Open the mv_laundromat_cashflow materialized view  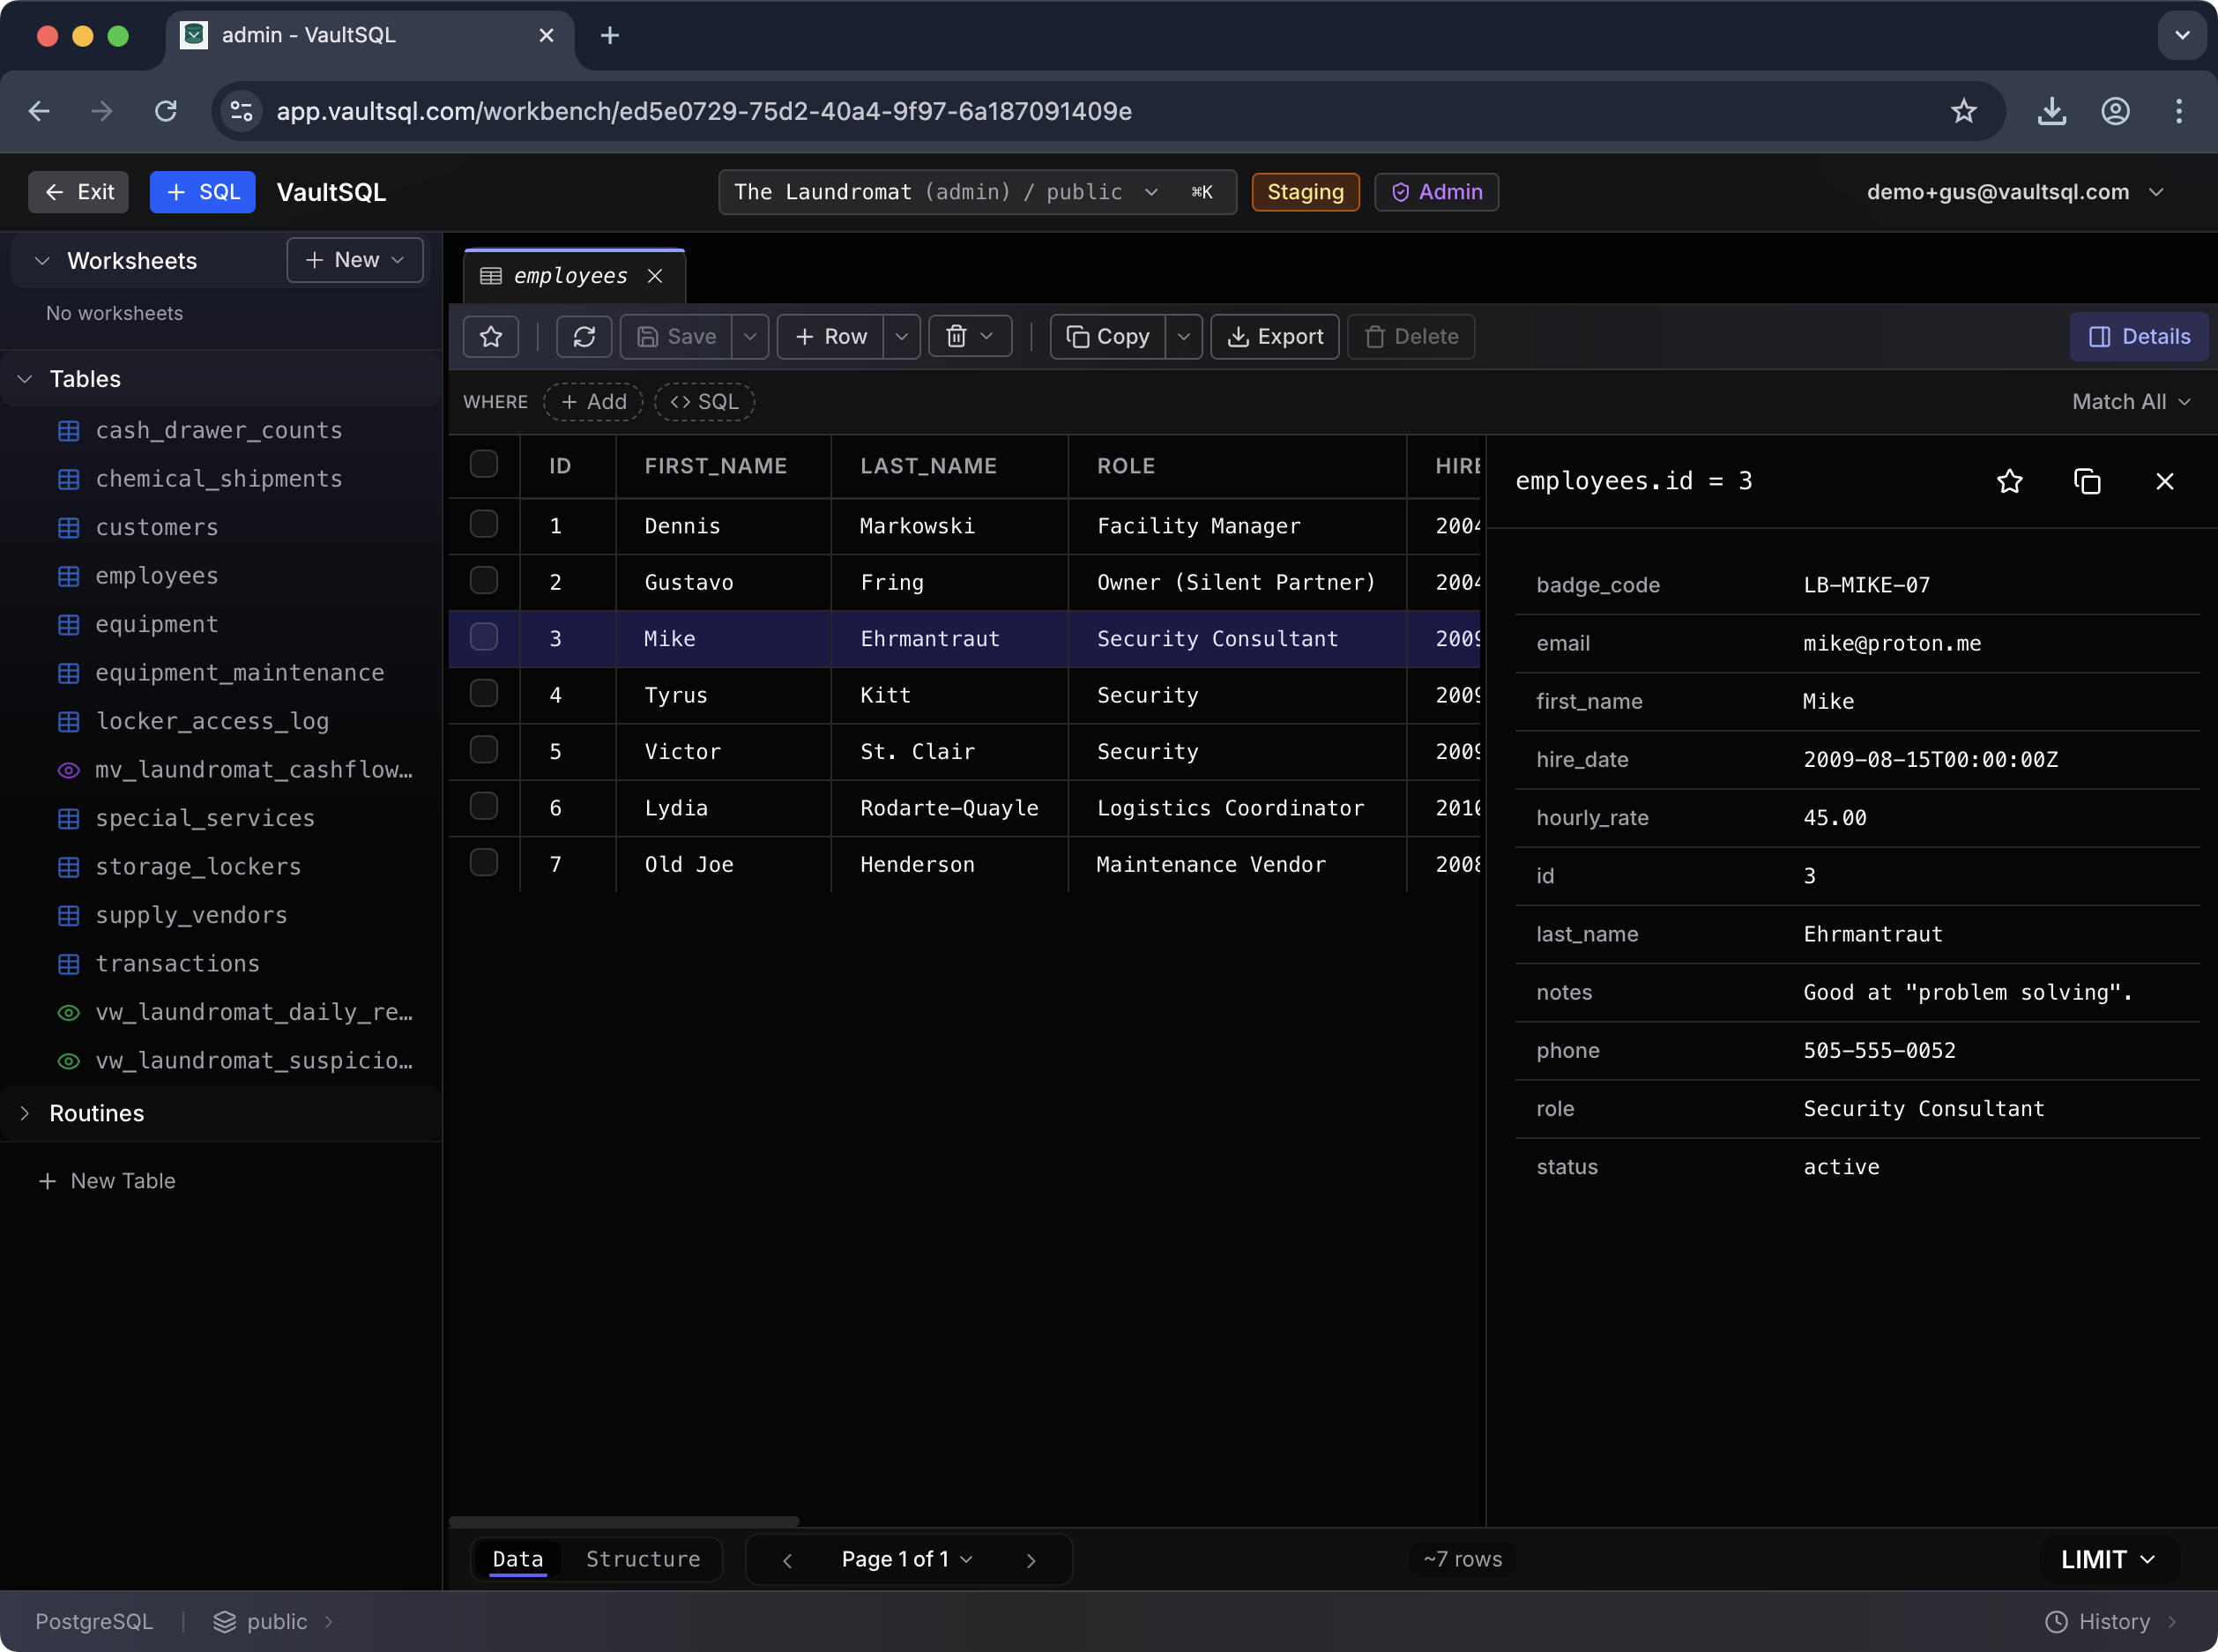(x=235, y=770)
